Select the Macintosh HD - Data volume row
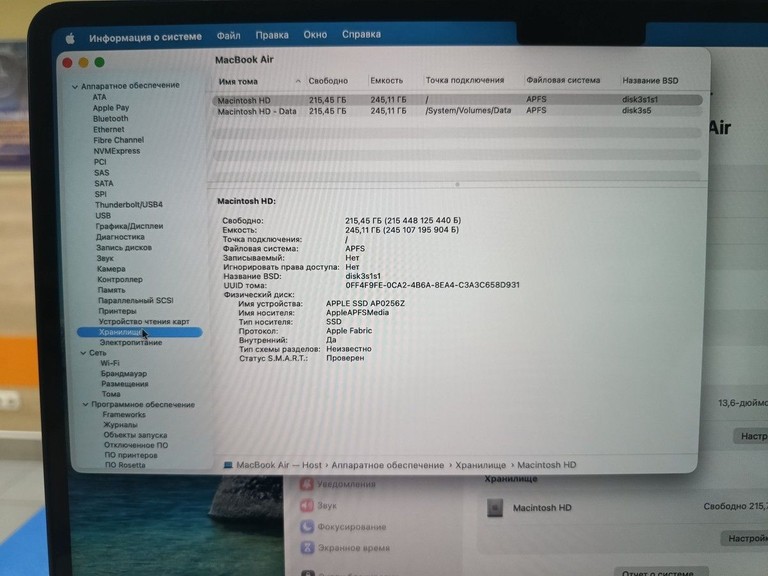768x576 pixels. click(x=457, y=111)
